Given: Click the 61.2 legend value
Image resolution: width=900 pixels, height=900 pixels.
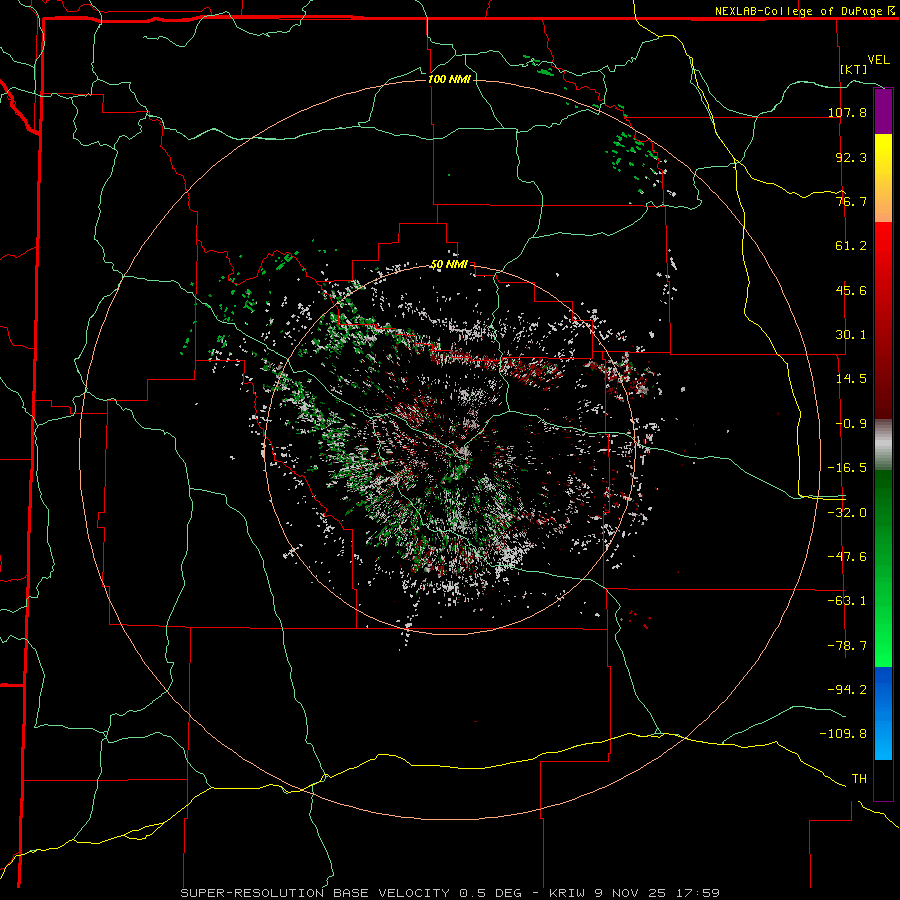Looking at the screenshot, I should (851, 246).
